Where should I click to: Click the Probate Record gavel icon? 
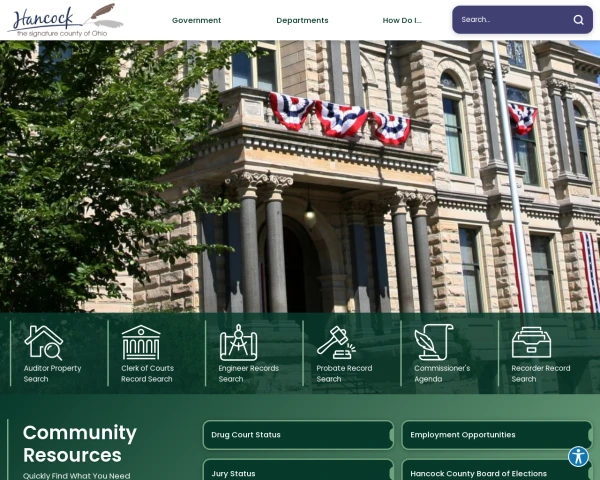336,342
